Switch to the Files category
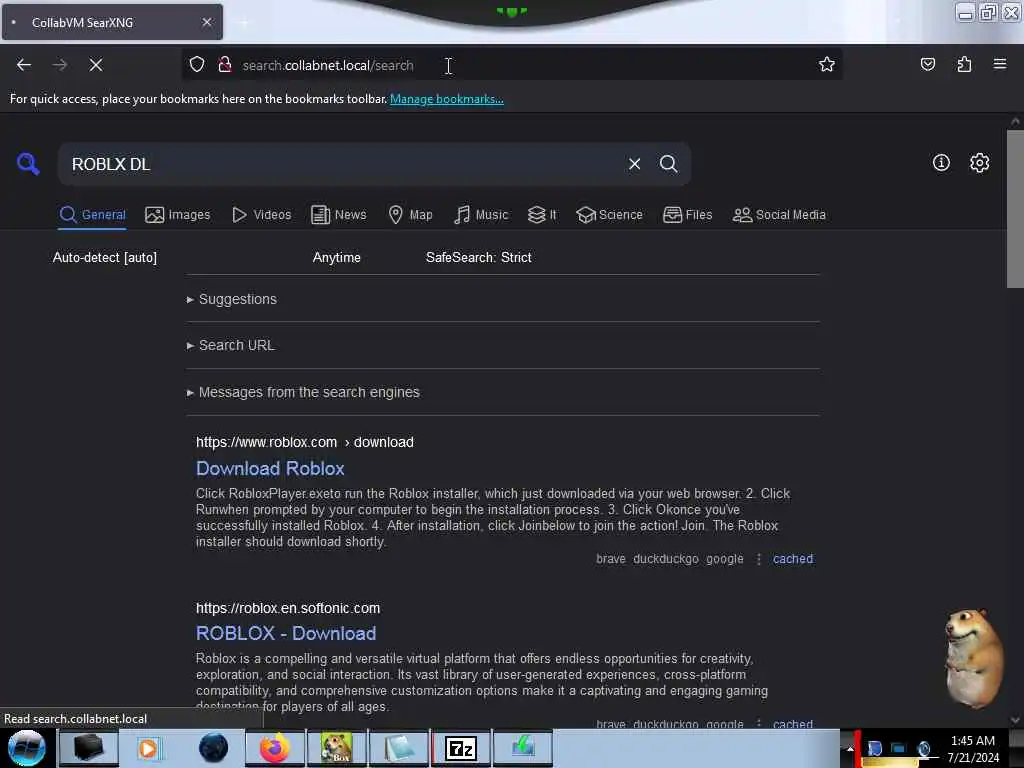This screenshot has width=1024, height=768. click(688, 215)
